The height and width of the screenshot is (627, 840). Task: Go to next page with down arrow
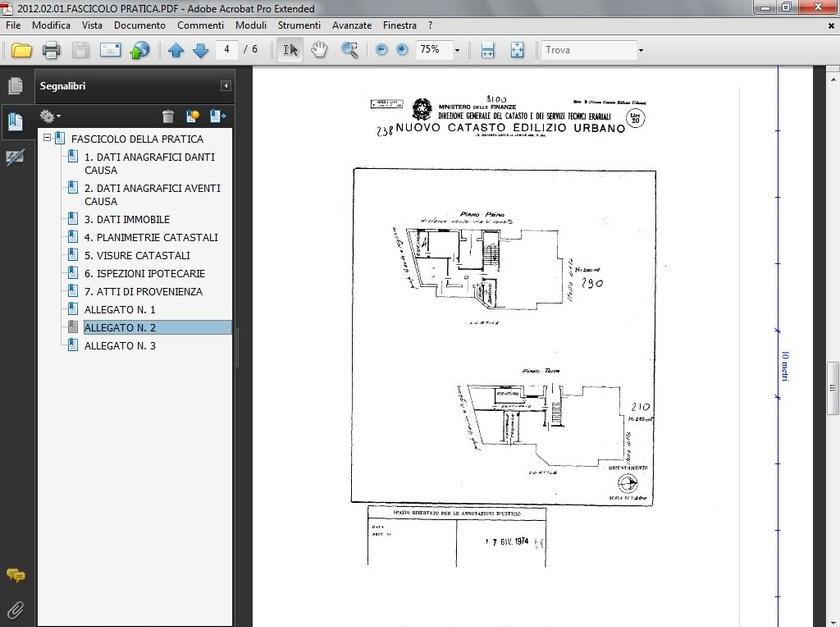point(200,50)
